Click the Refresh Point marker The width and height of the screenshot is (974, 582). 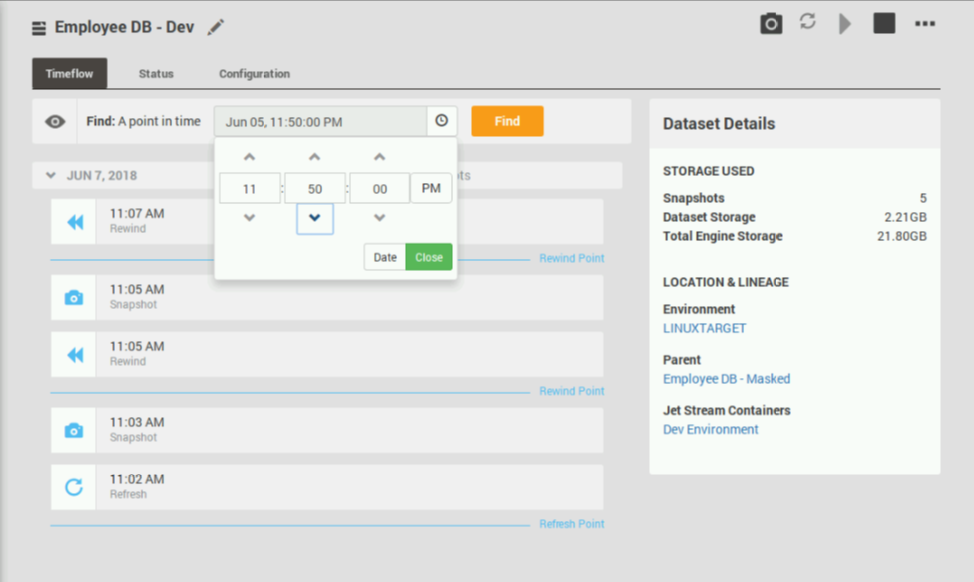[571, 524]
